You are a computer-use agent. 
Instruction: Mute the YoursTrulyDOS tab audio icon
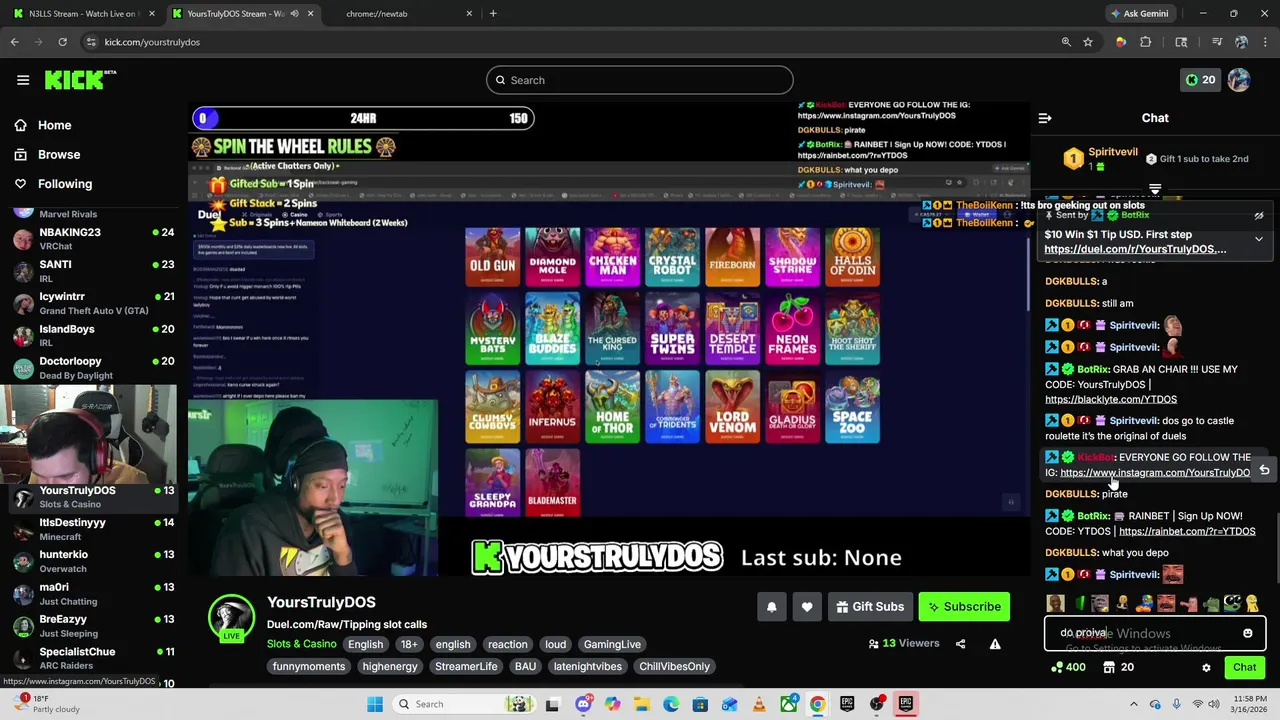pos(294,14)
